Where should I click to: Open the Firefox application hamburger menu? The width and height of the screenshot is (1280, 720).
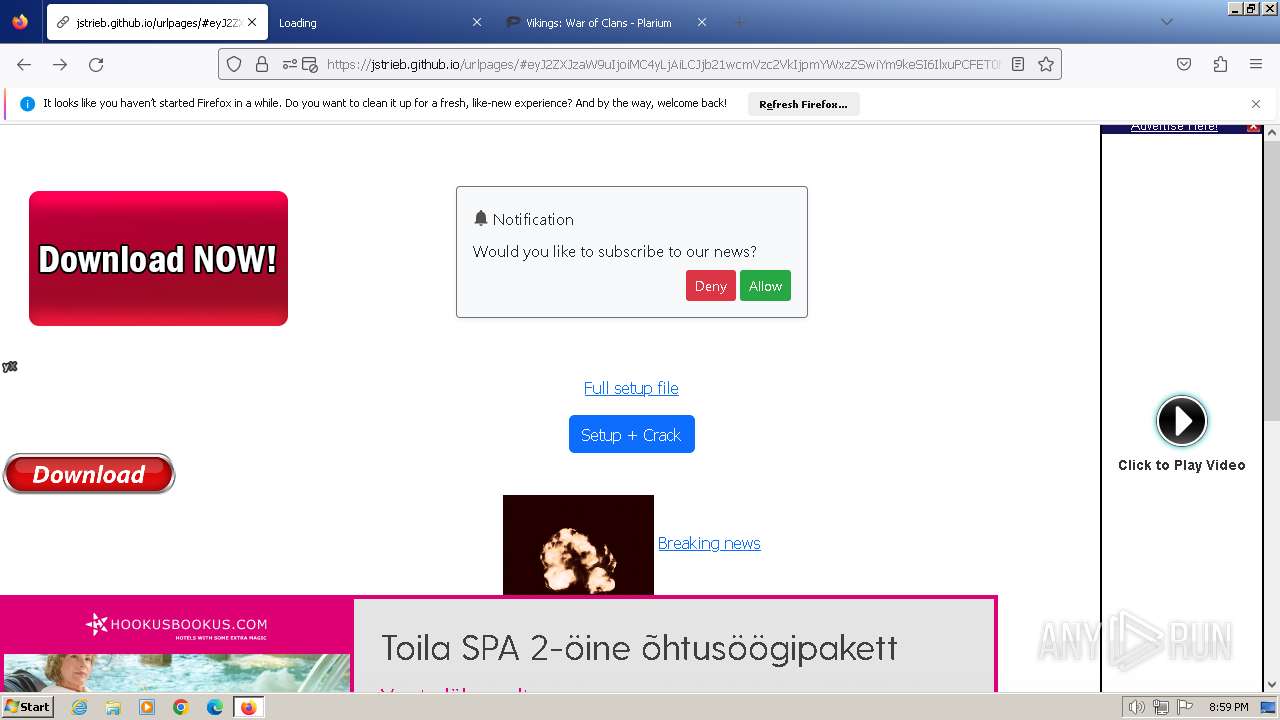(1256, 64)
